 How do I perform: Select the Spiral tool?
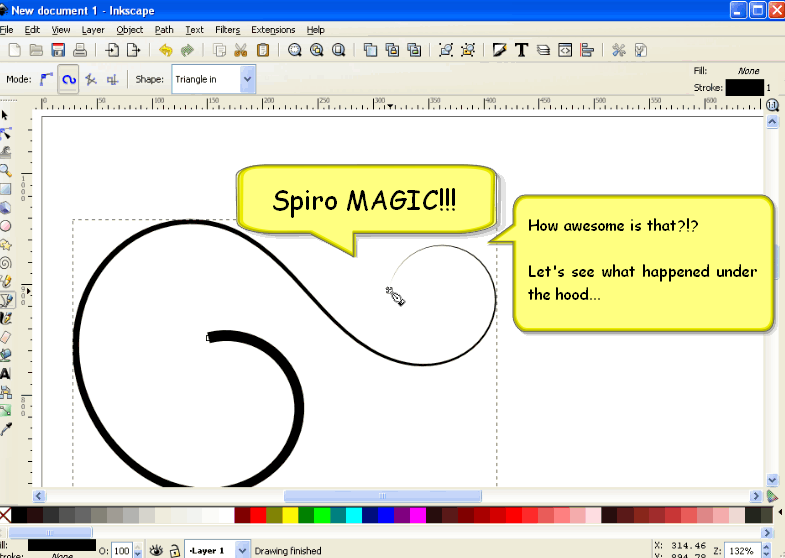(5, 263)
